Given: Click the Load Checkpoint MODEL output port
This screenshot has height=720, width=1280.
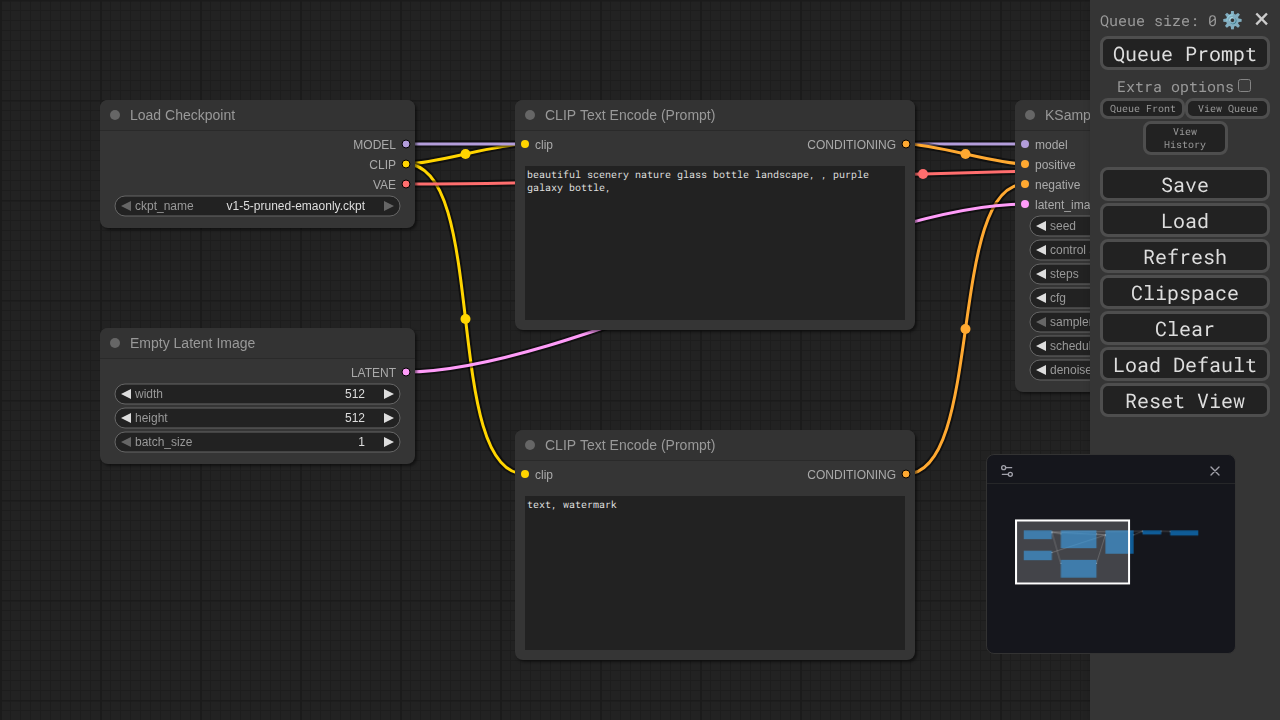Looking at the screenshot, I should click(x=406, y=144).
